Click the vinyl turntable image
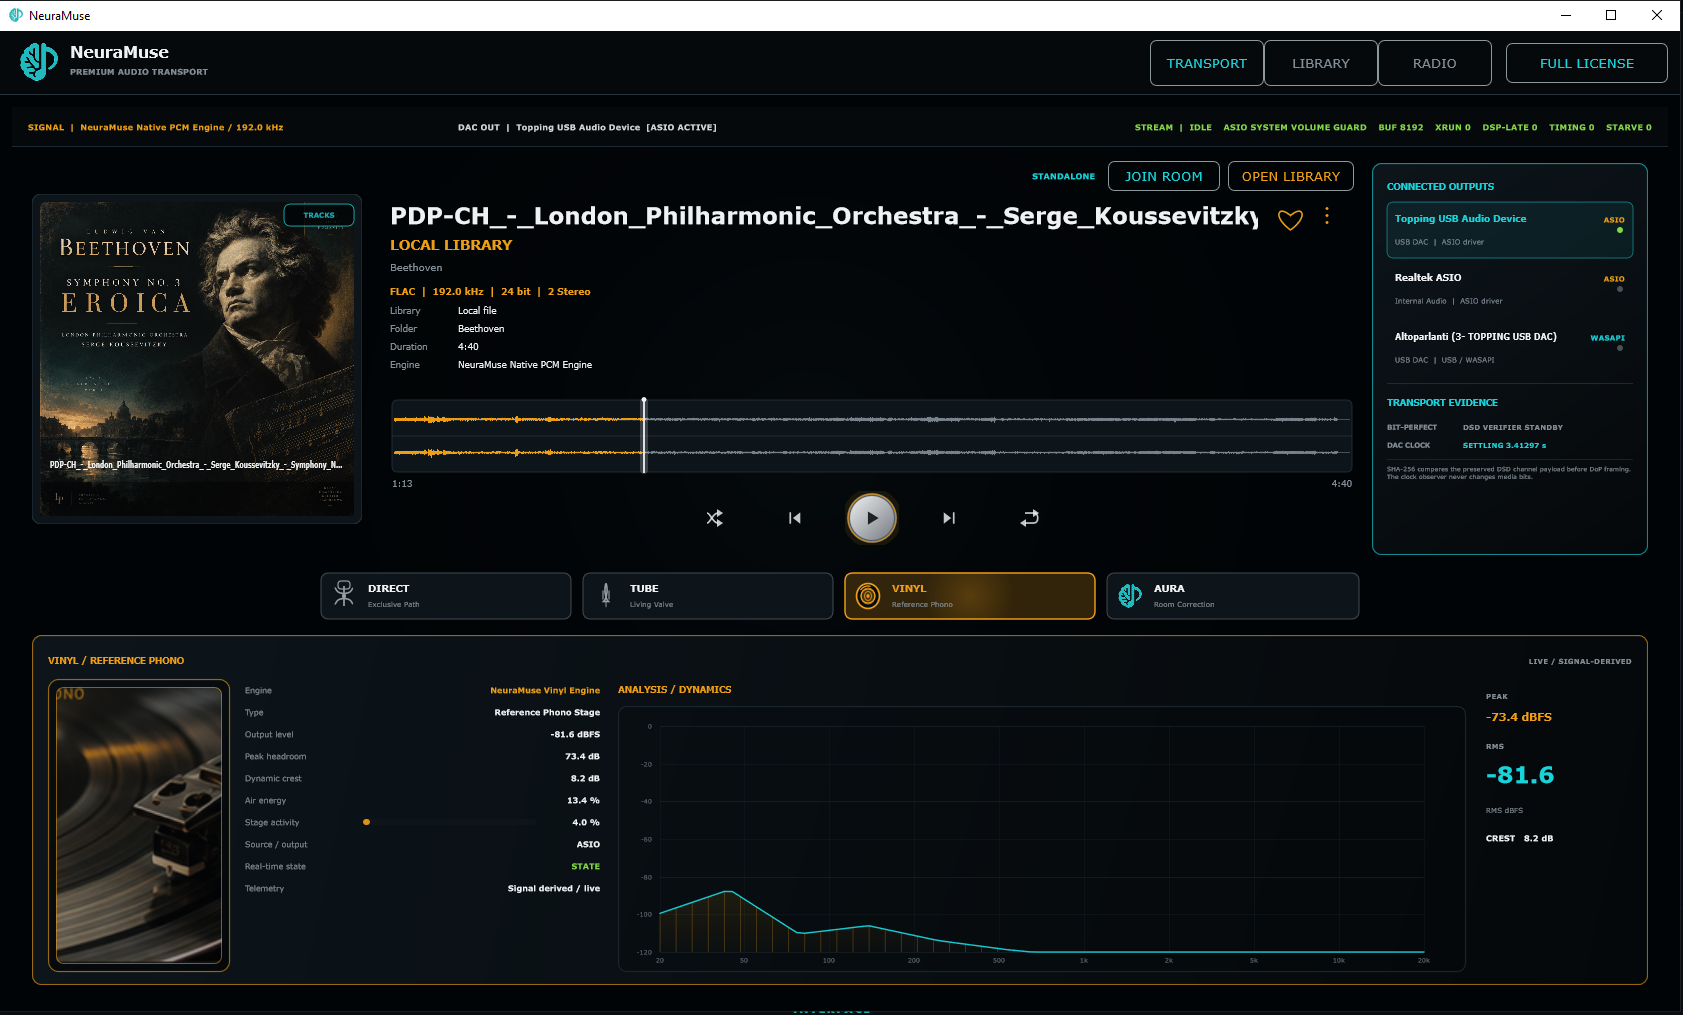Image resolution: width=1683 pixels, height=1015 pixels. (139, 825)
